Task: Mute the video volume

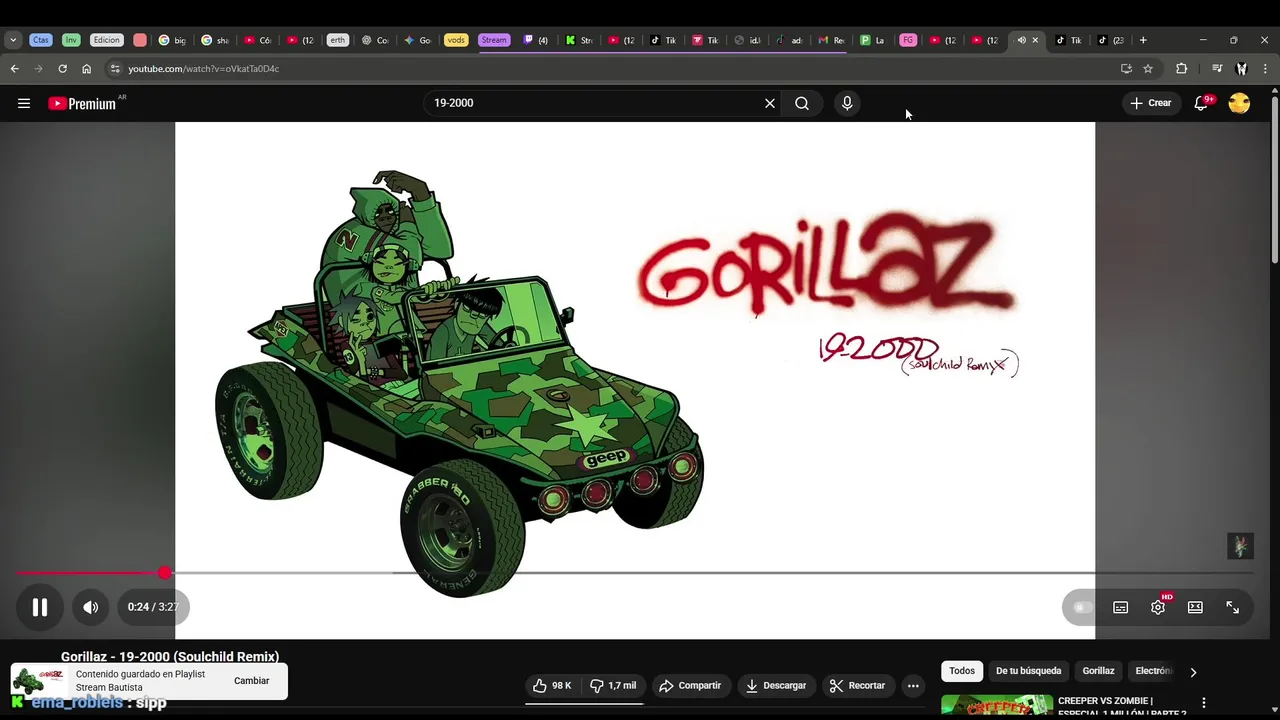Action: point(91,607)
